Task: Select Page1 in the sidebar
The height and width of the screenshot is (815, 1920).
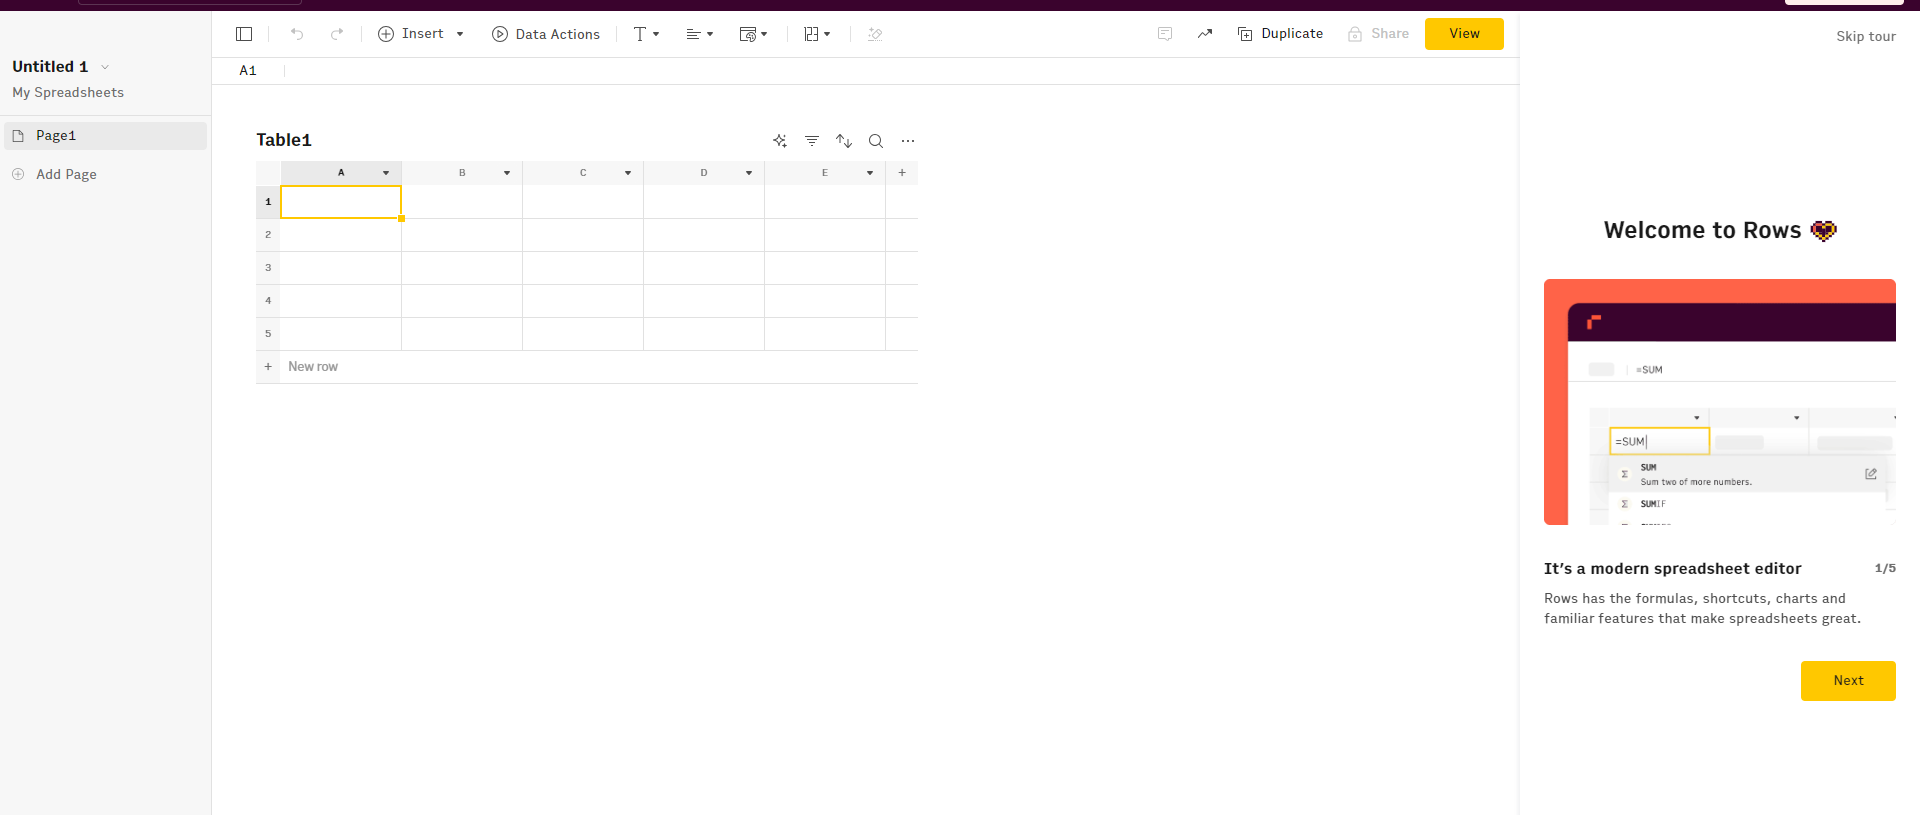Action: [105, 136]
